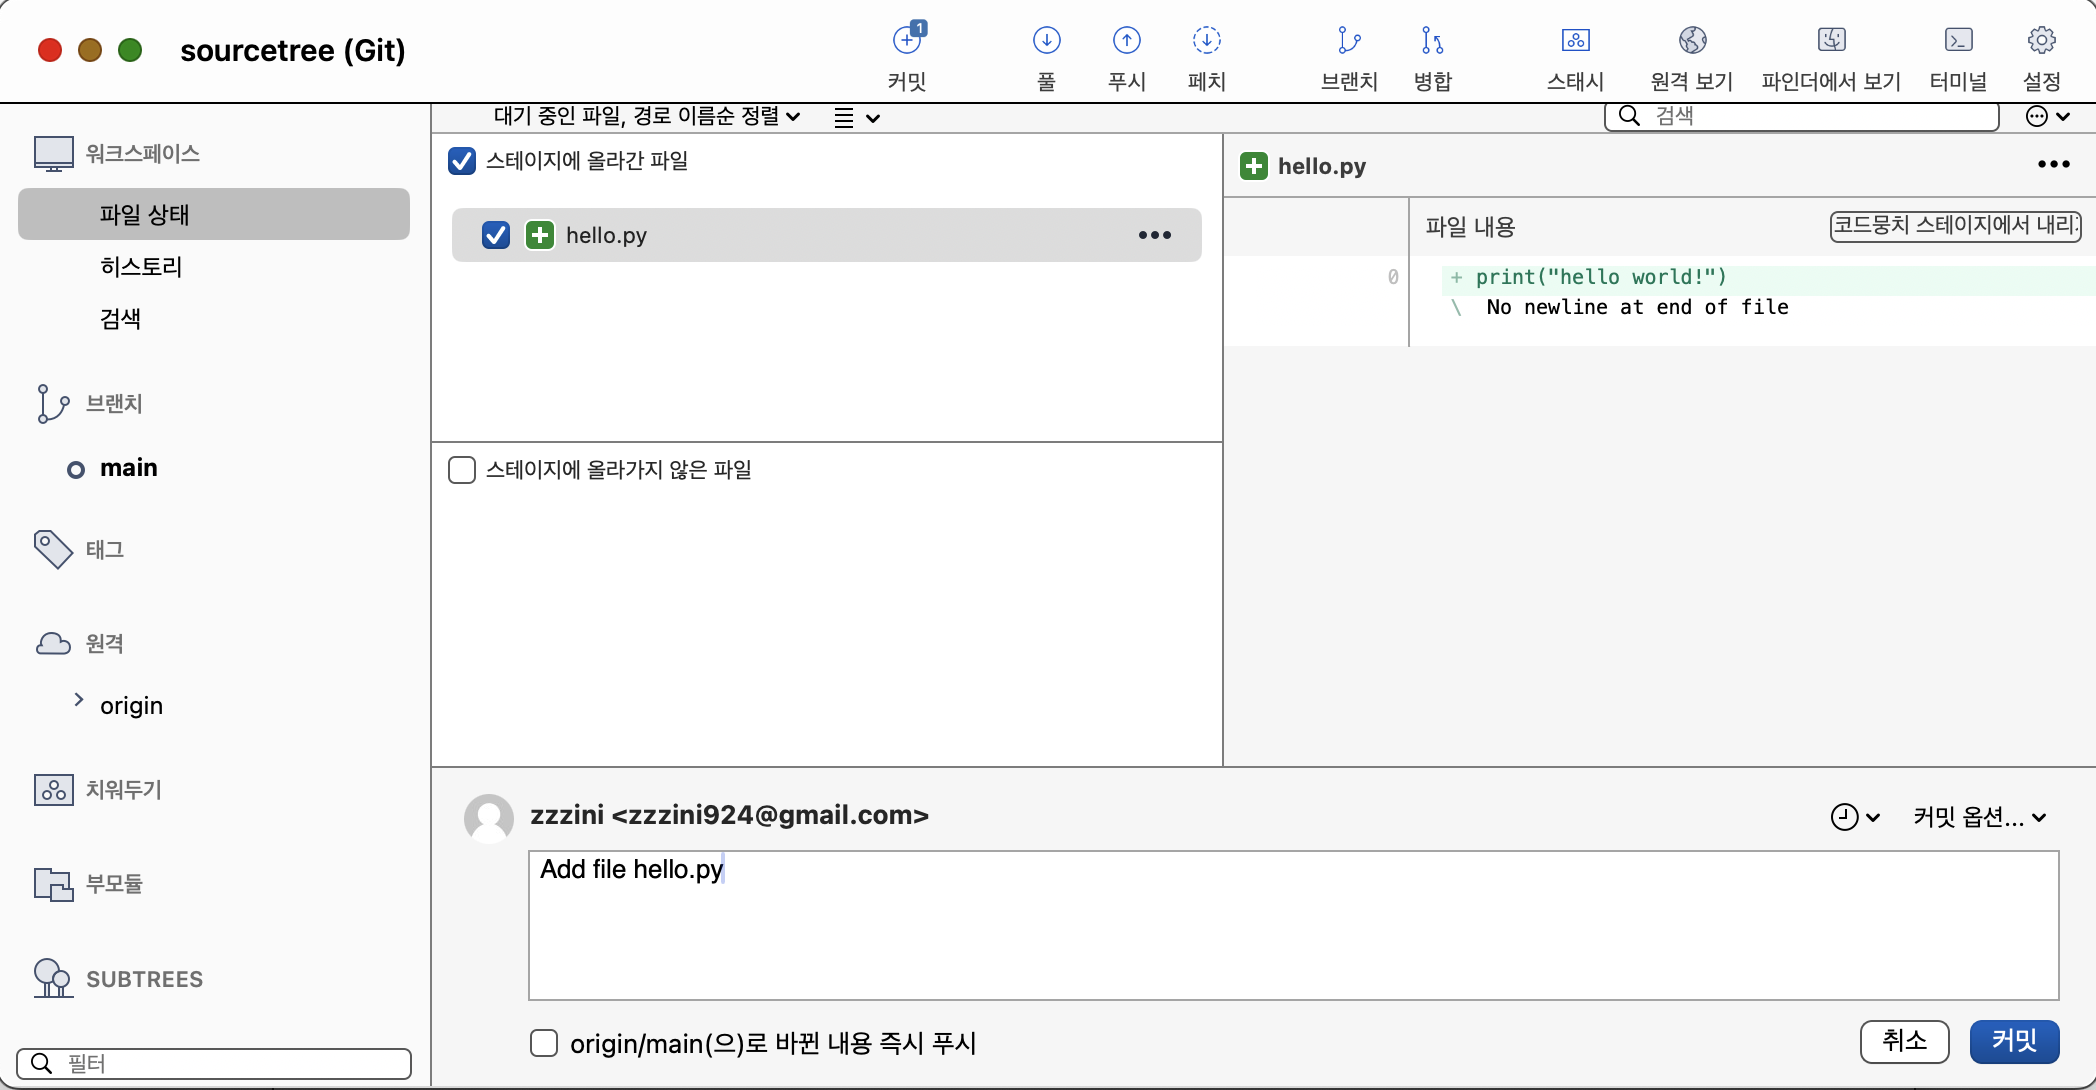Click the Pull (풀) toolbar icon

coord(1046,42)
